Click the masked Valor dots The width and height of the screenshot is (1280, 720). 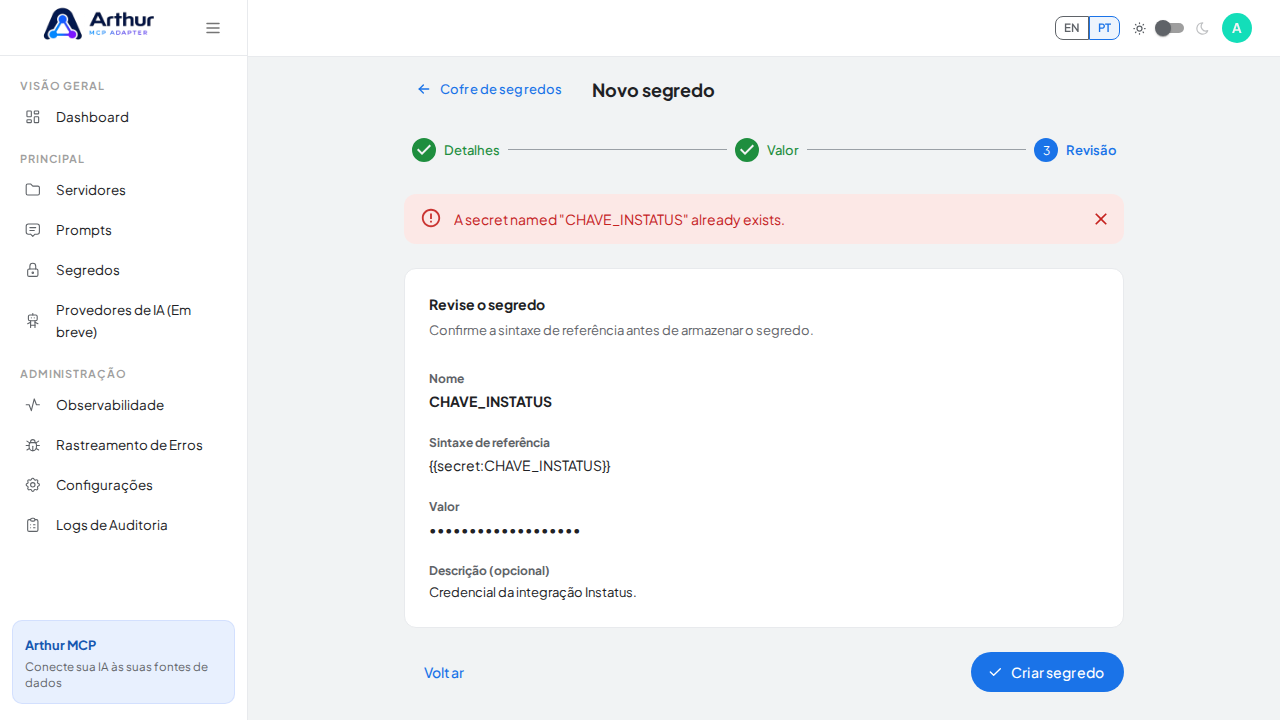504,530
